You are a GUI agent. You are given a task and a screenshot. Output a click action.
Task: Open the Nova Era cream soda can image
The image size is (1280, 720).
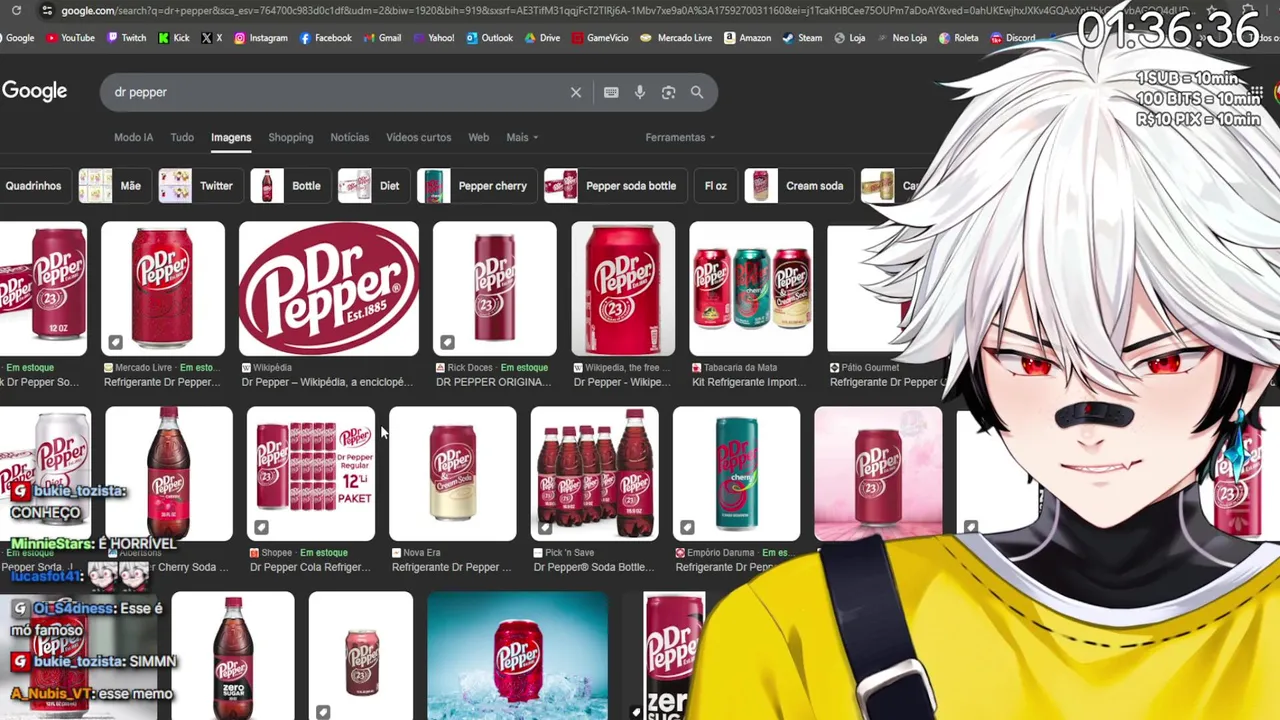pos(453,474)
